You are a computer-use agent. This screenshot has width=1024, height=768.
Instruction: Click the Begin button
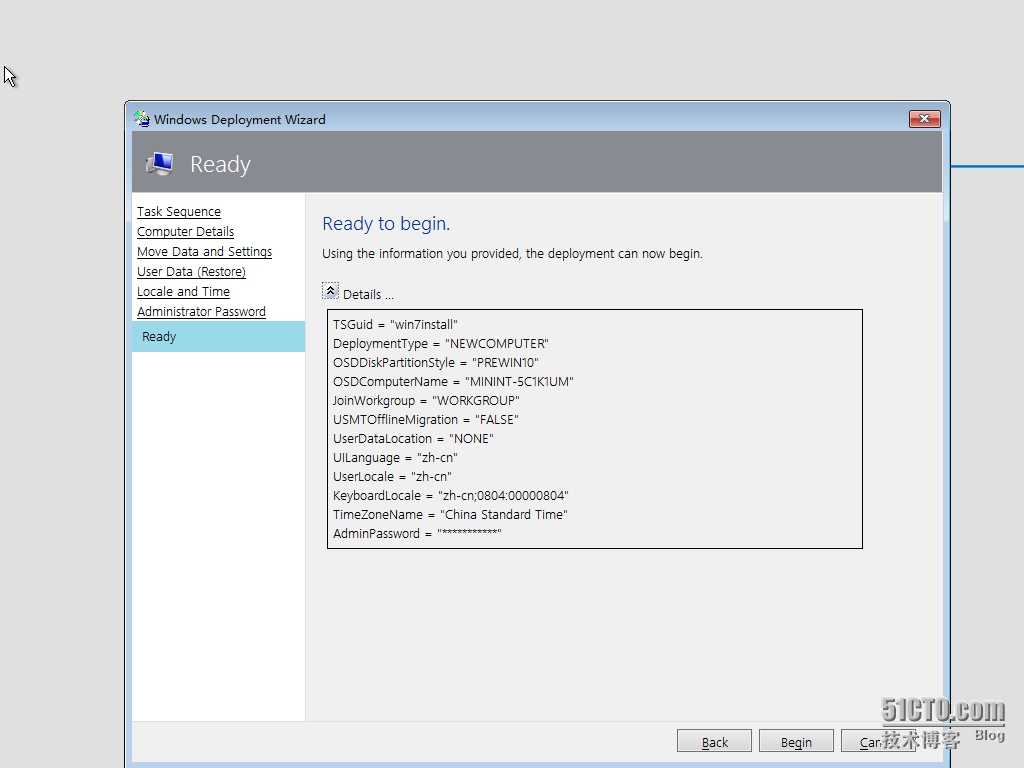click(796, 742)
